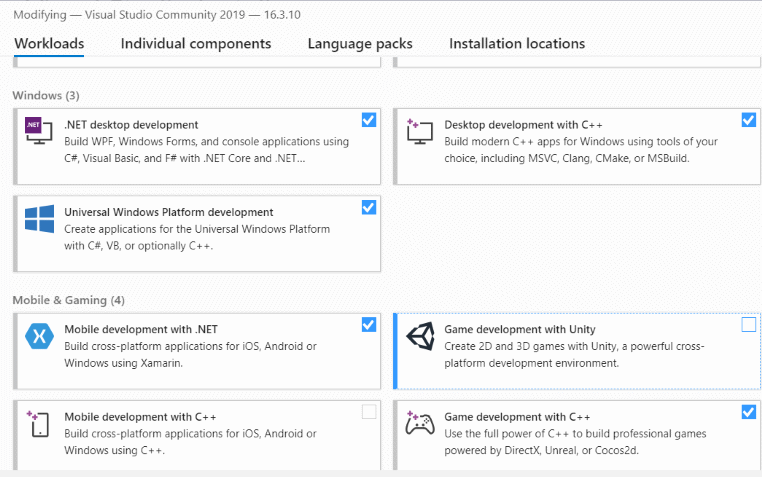The height and width of the screenshot is (477, 762).
Task: Select the Game development with Unity title
Action: [520, 329]
